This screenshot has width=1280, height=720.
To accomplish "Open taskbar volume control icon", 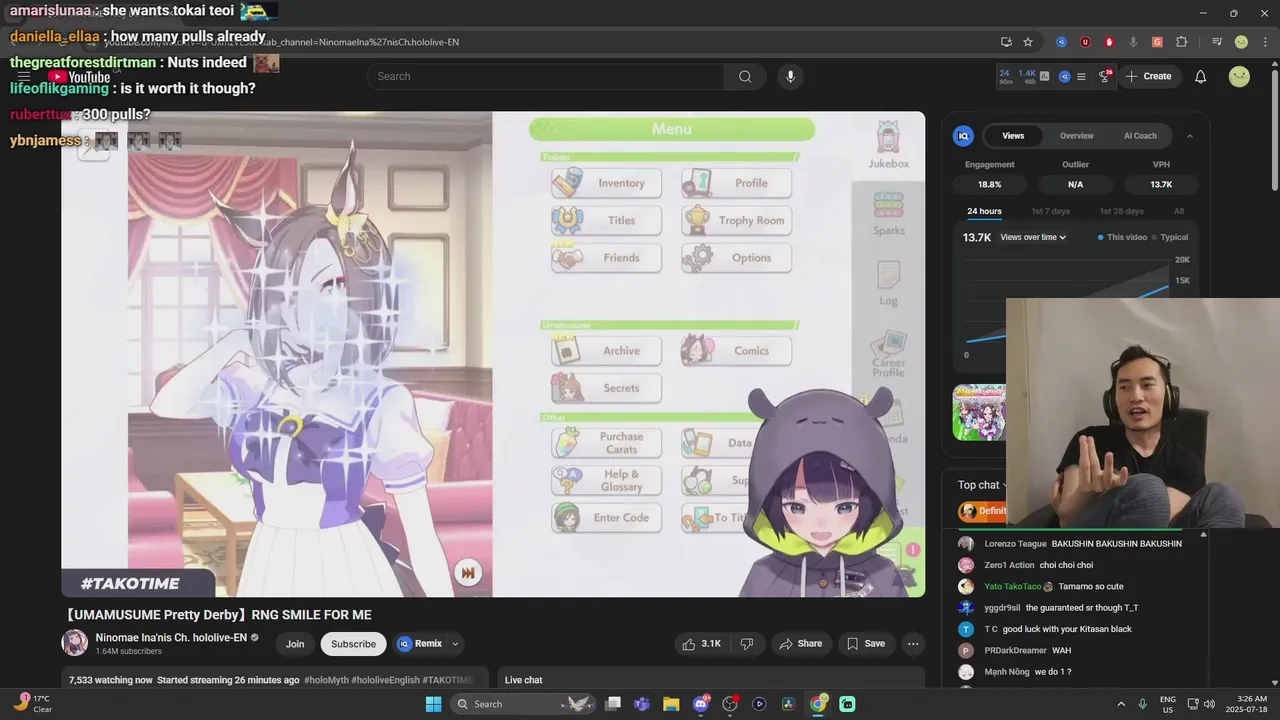I will 1209,704.
